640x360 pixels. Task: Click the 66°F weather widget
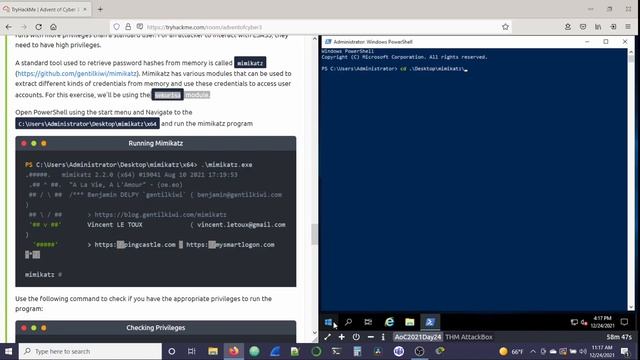tap(511, 351)
